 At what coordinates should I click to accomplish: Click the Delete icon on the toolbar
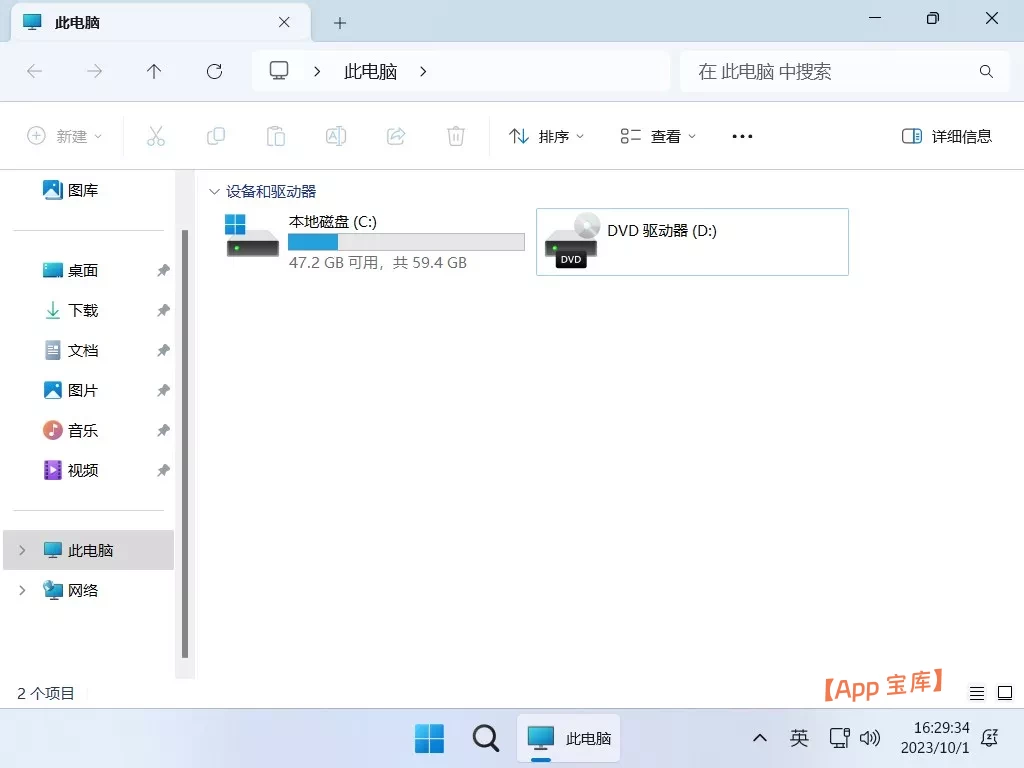click(x=455, y=136)
